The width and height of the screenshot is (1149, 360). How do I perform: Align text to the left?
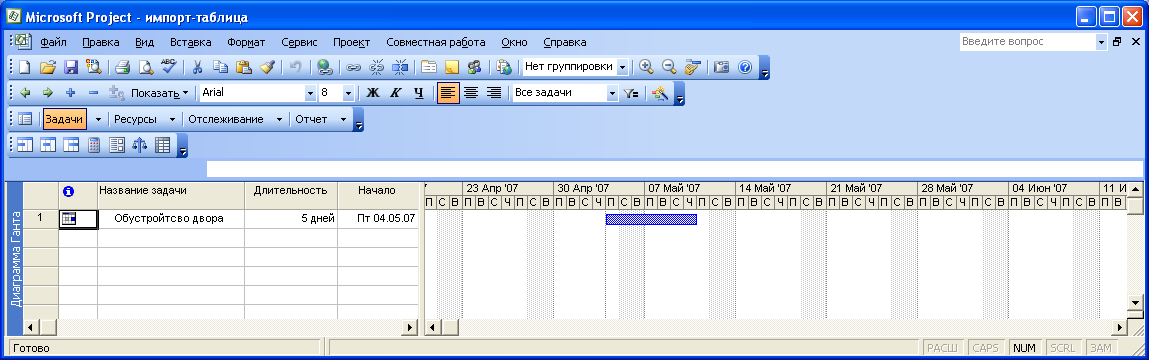(448, 93)
